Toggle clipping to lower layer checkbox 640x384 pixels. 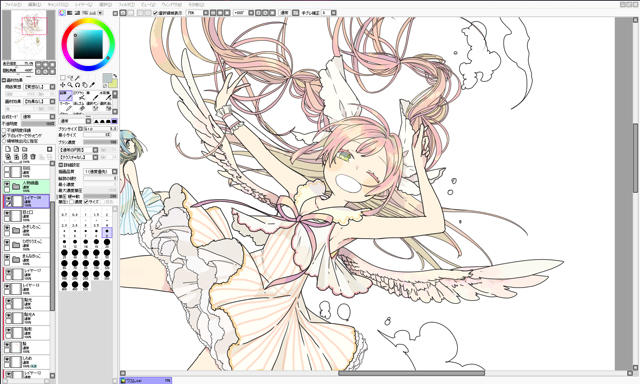(x=4, y=135)
